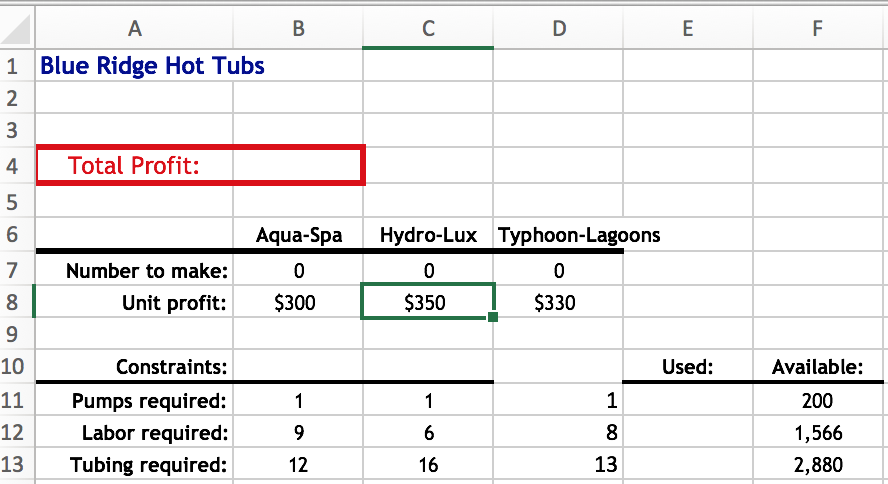888x484 pixels.
Task: Select row 13 header
Action: (17, 465)
